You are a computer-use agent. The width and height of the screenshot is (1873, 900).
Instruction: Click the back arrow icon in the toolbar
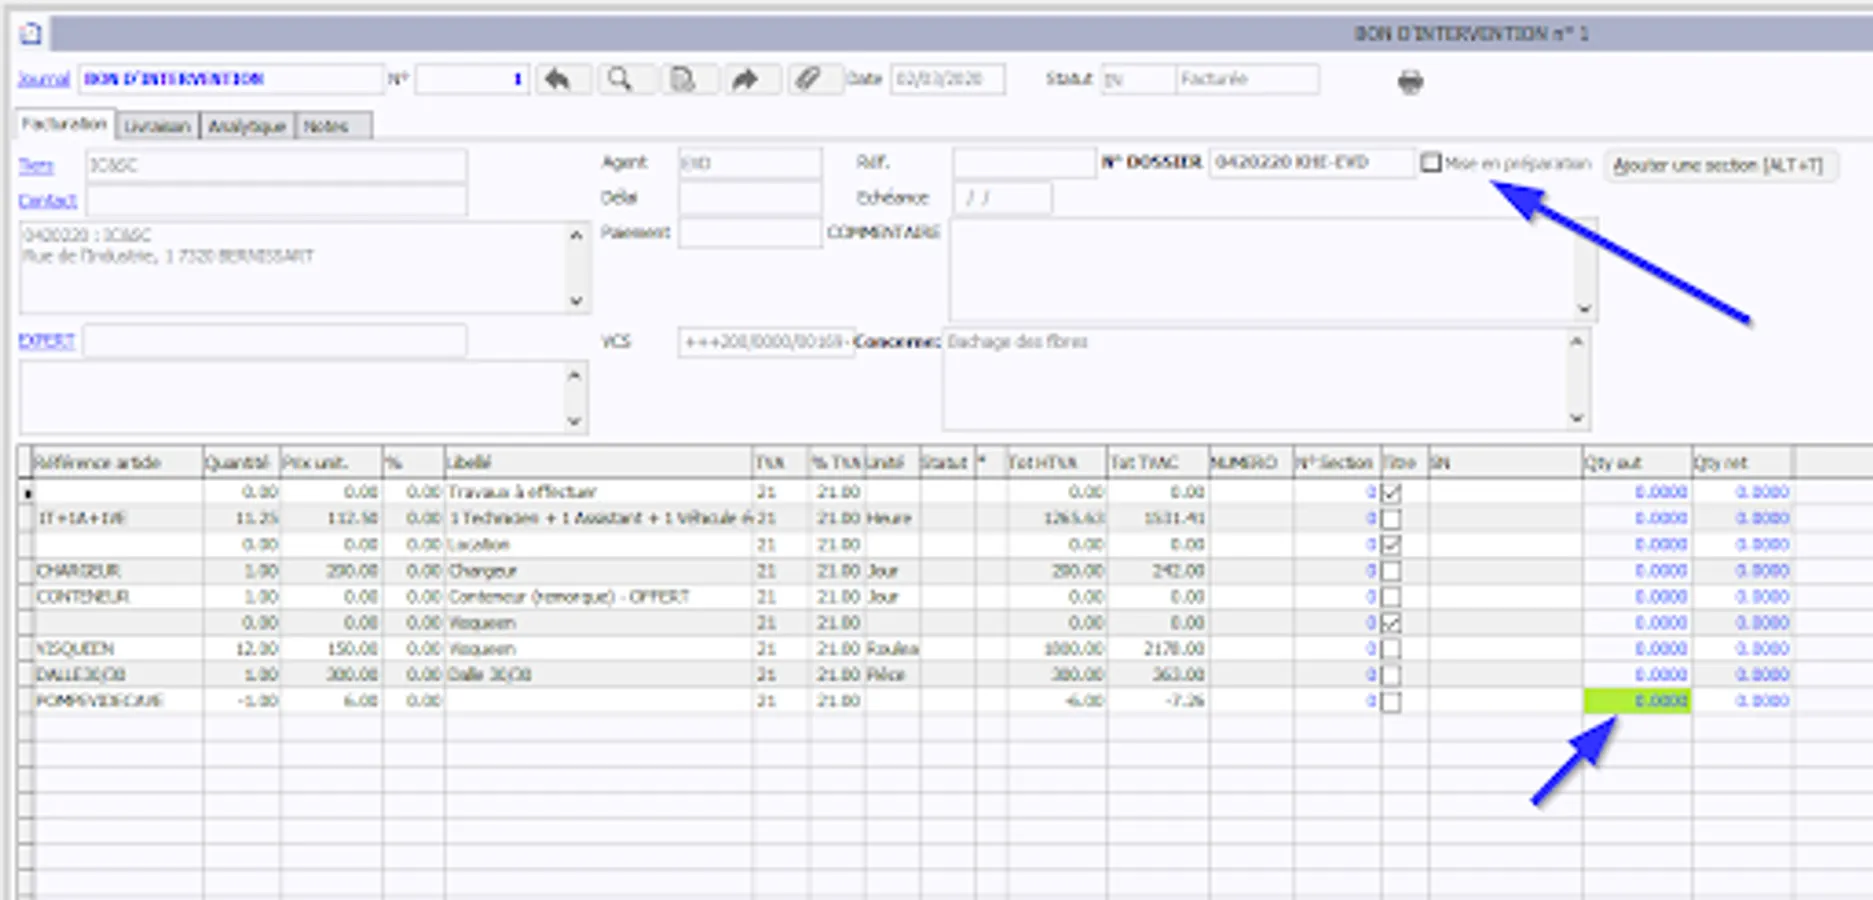[x=558, y=79]
